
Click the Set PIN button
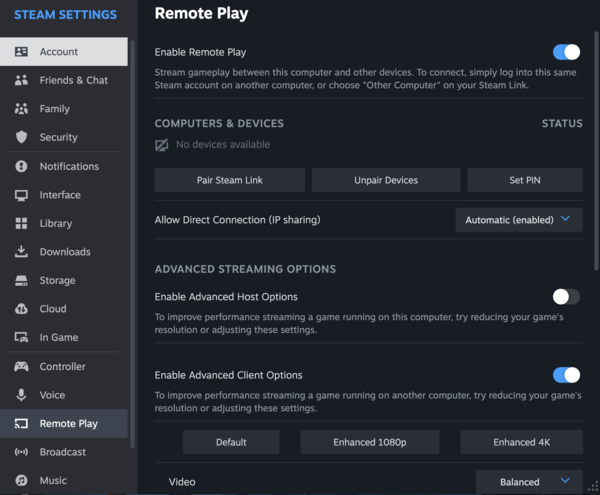(525, 180)
